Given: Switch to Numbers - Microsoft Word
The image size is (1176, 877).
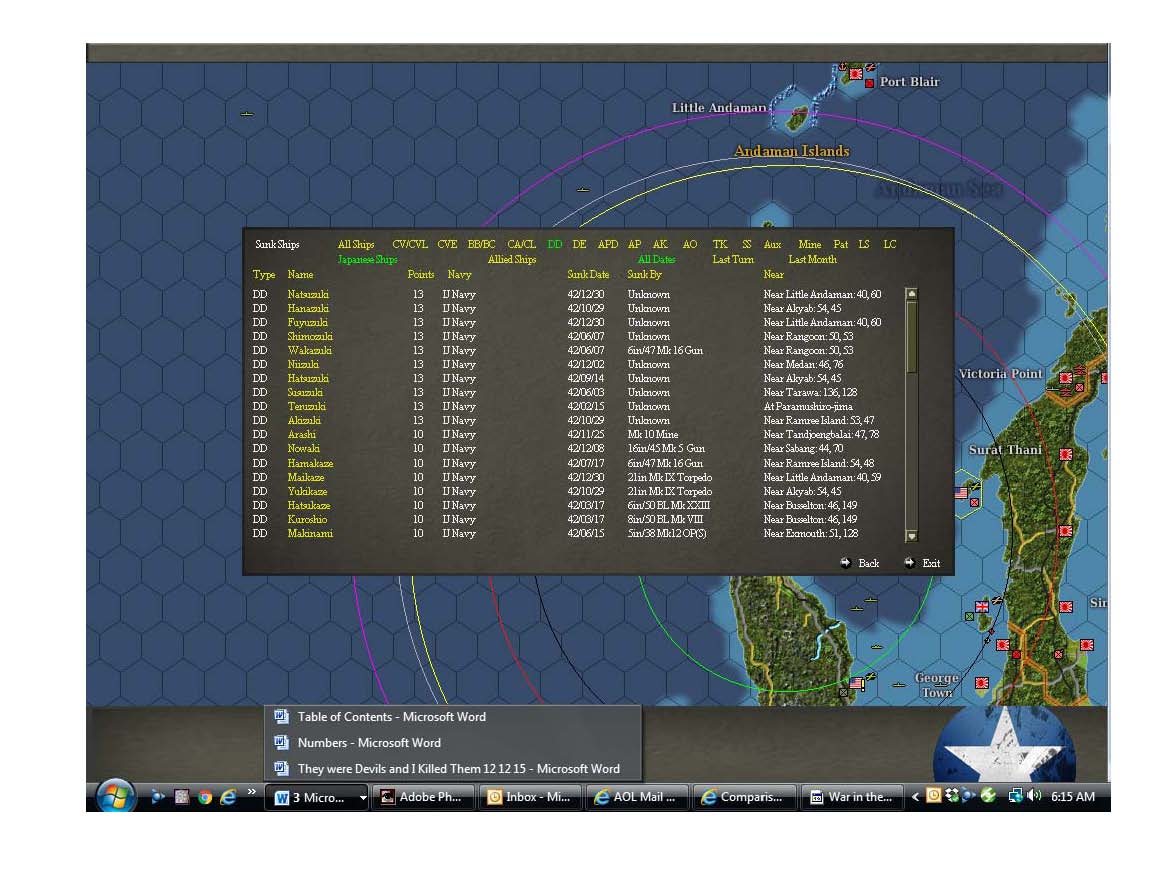Looking at the screenshot, I should pyautogui.click(x=453, y=743).
